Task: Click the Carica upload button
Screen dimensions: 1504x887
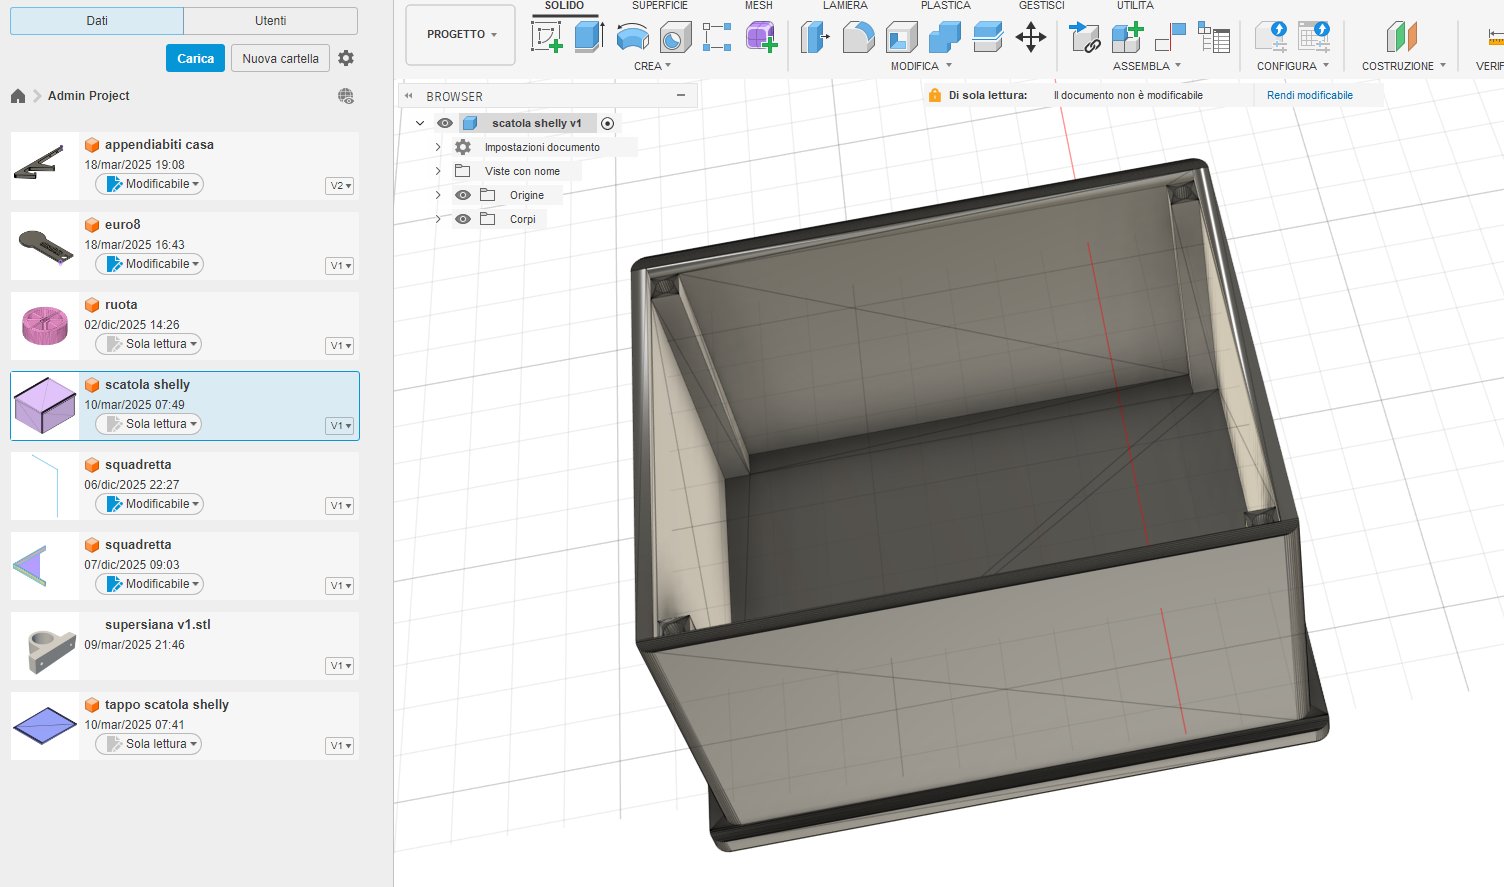Action: pyautogui.click(x=195, y=58)
